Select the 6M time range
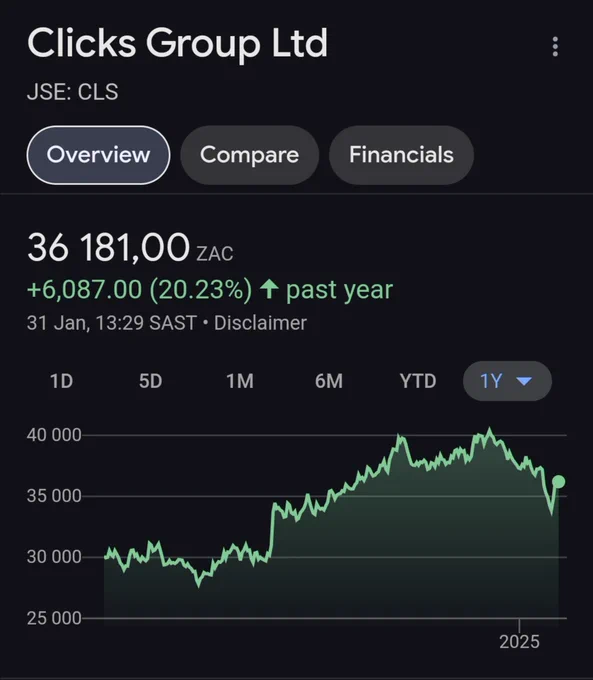593x680 pixels. coord(329,381)
